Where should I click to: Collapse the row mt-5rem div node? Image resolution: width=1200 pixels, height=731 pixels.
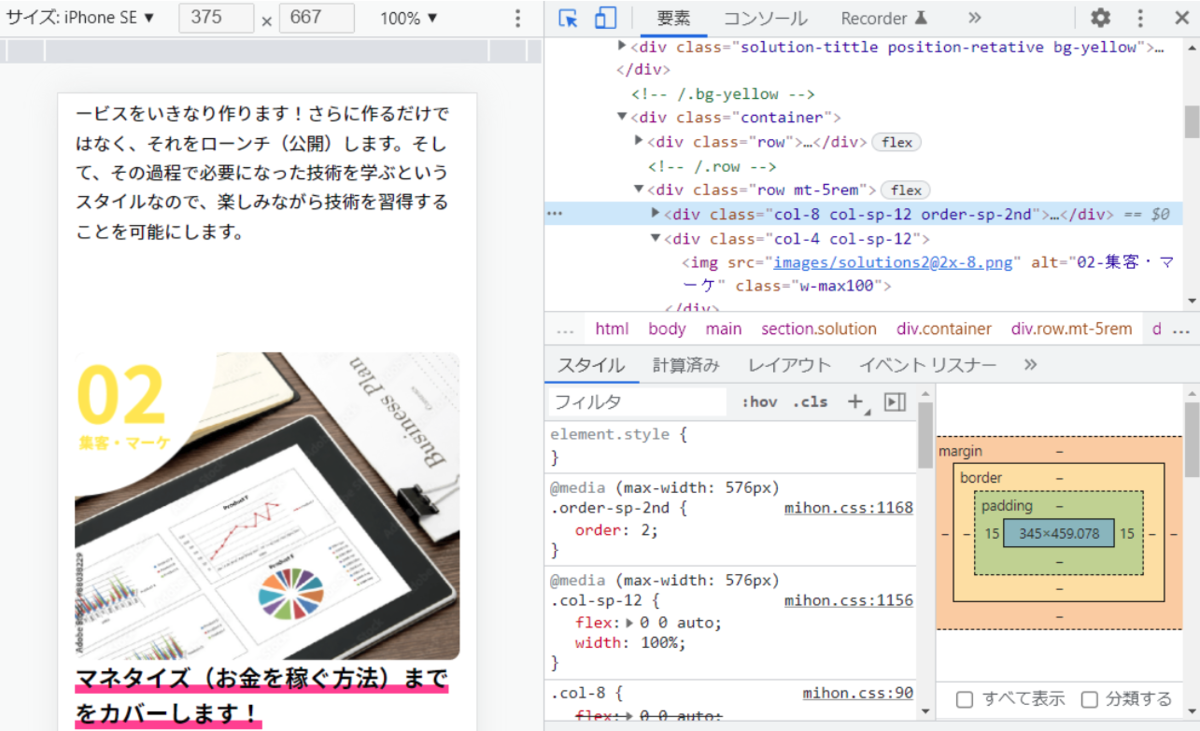[638, 189]
